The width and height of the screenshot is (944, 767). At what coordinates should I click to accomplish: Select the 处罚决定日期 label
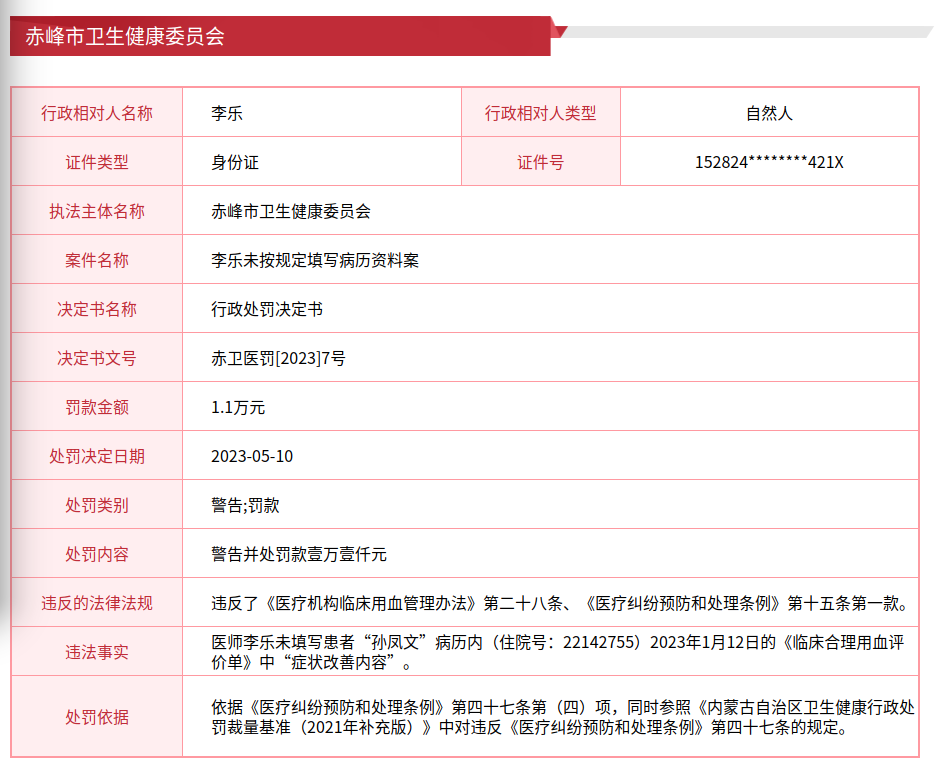pyautogui.click(x=97, y=456)
